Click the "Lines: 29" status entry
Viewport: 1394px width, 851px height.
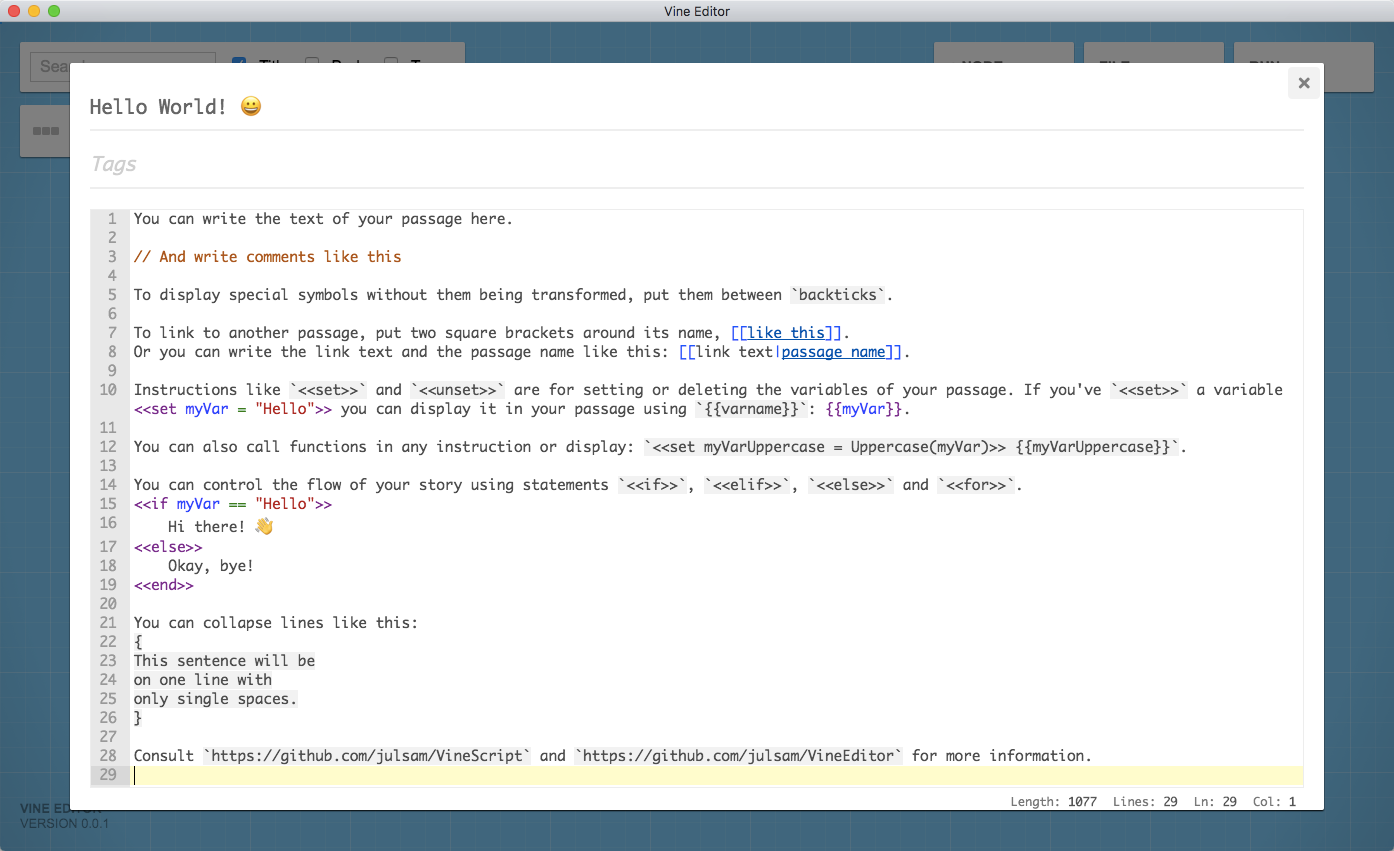[x=1145, y=802]
